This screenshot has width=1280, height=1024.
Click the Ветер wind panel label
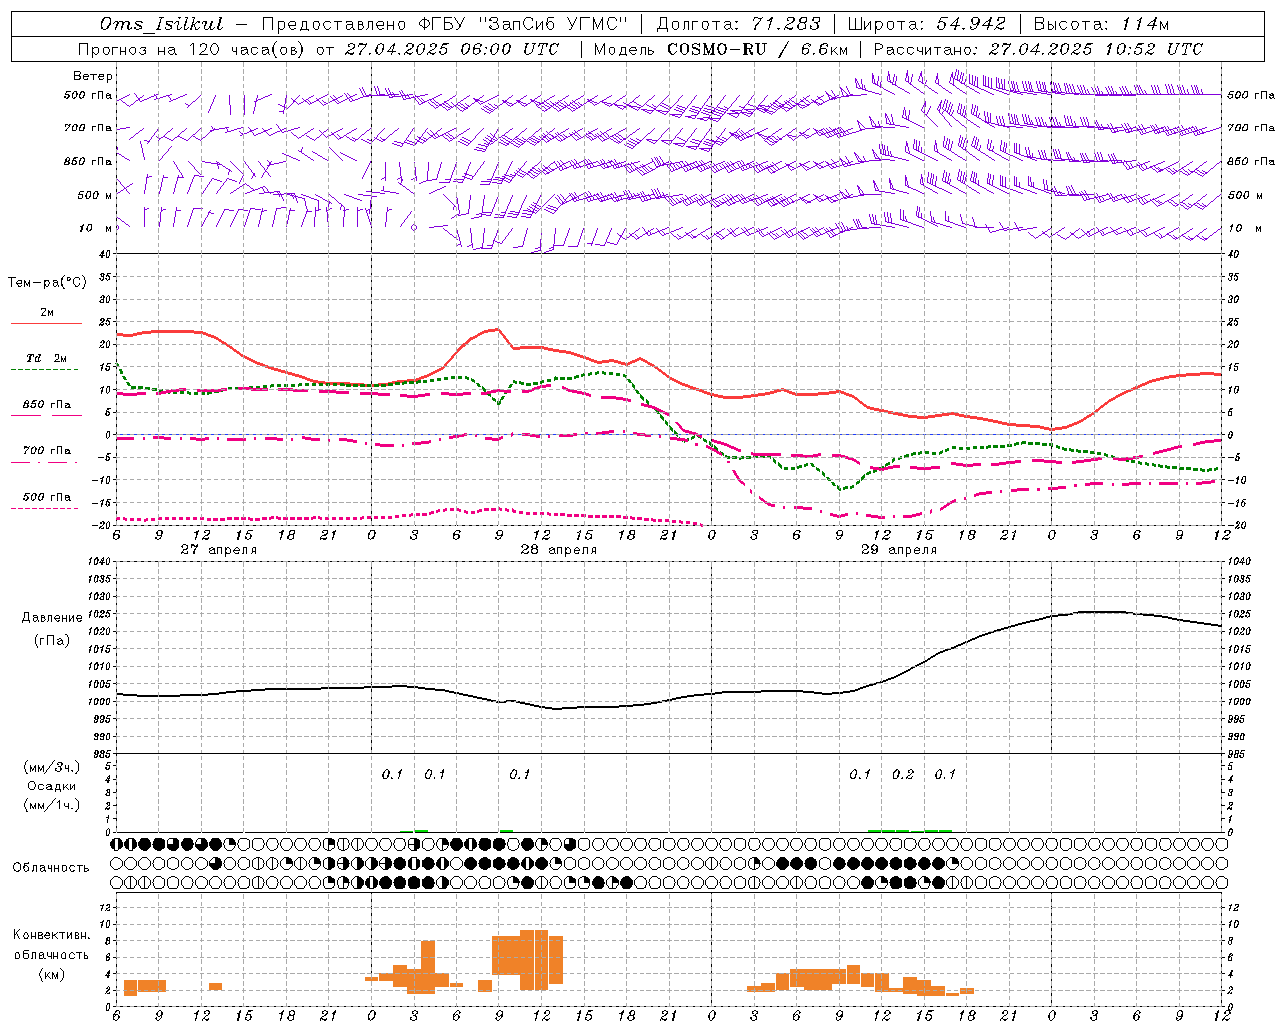93,76
